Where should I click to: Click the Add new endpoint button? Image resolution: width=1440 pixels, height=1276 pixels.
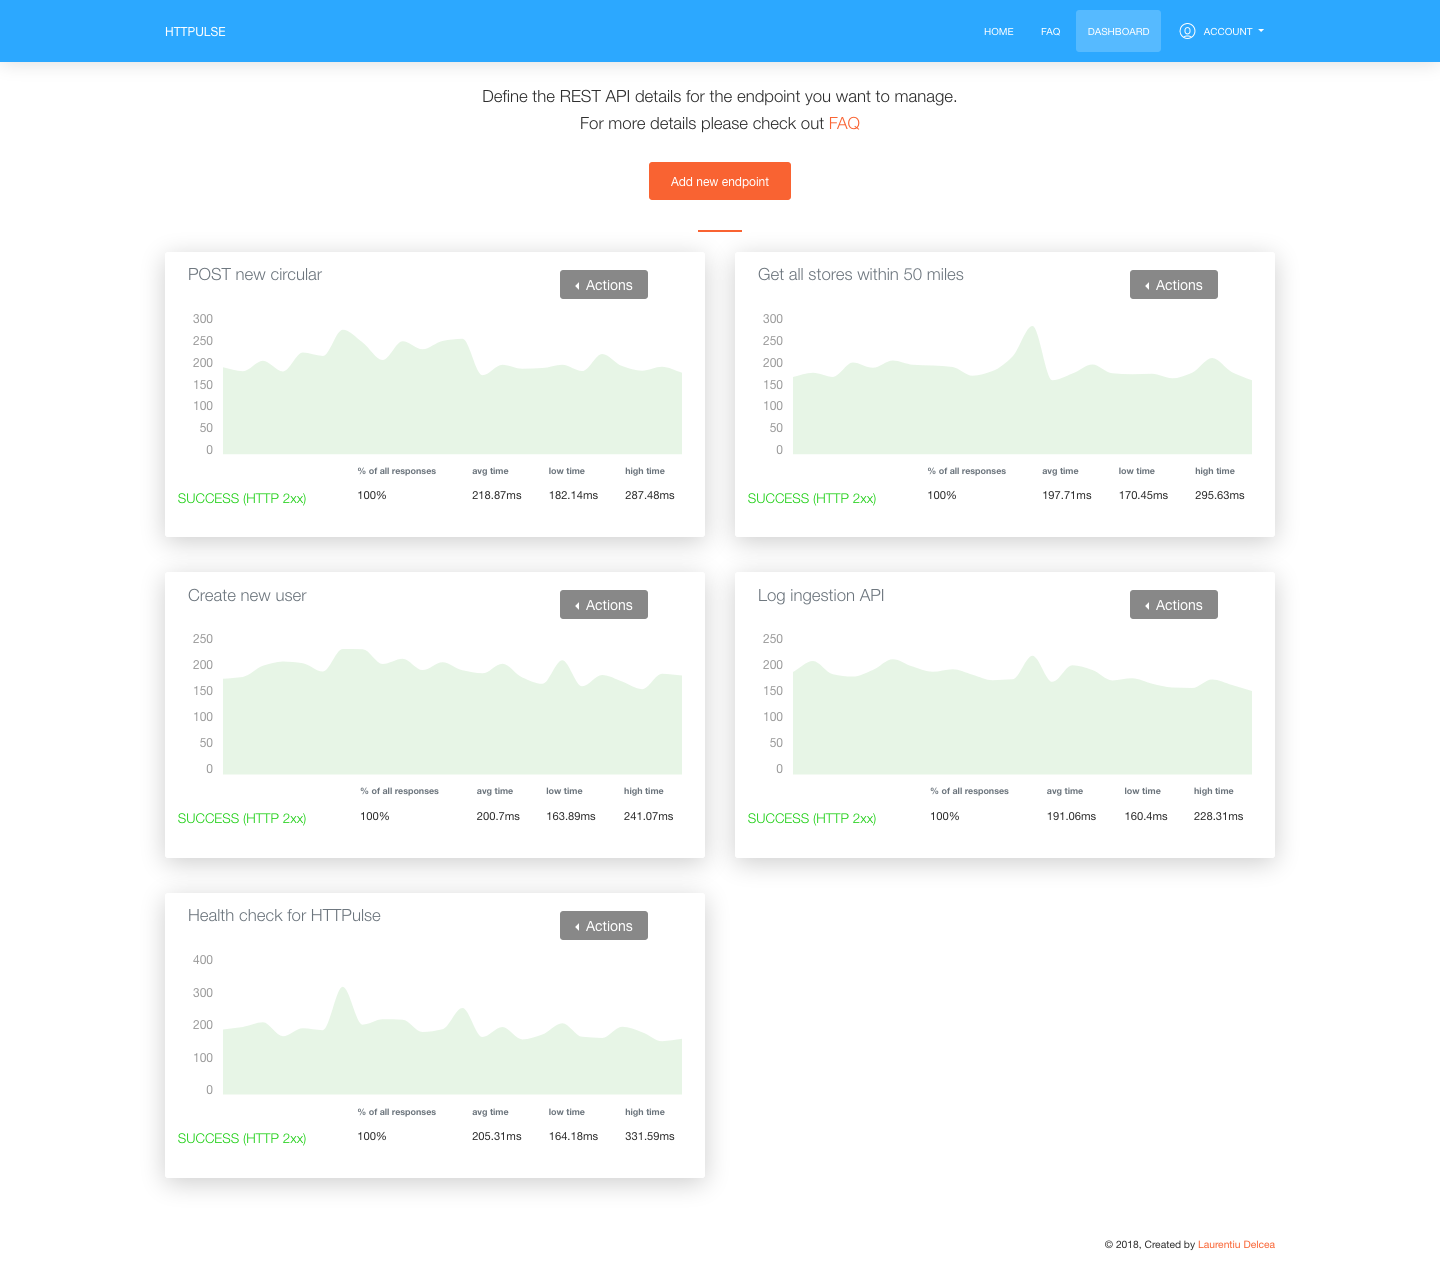(x=719, y=181)
